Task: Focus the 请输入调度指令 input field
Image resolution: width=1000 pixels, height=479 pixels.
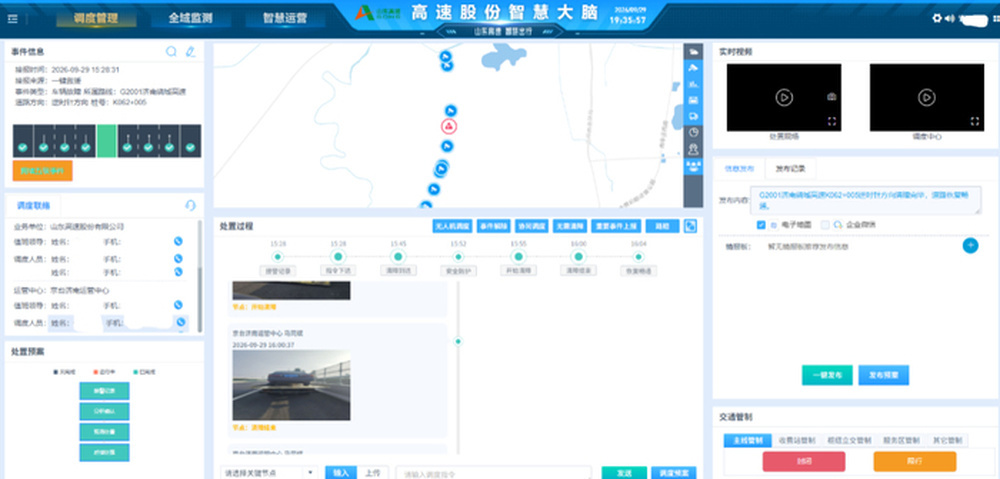Action: (493, 473)
